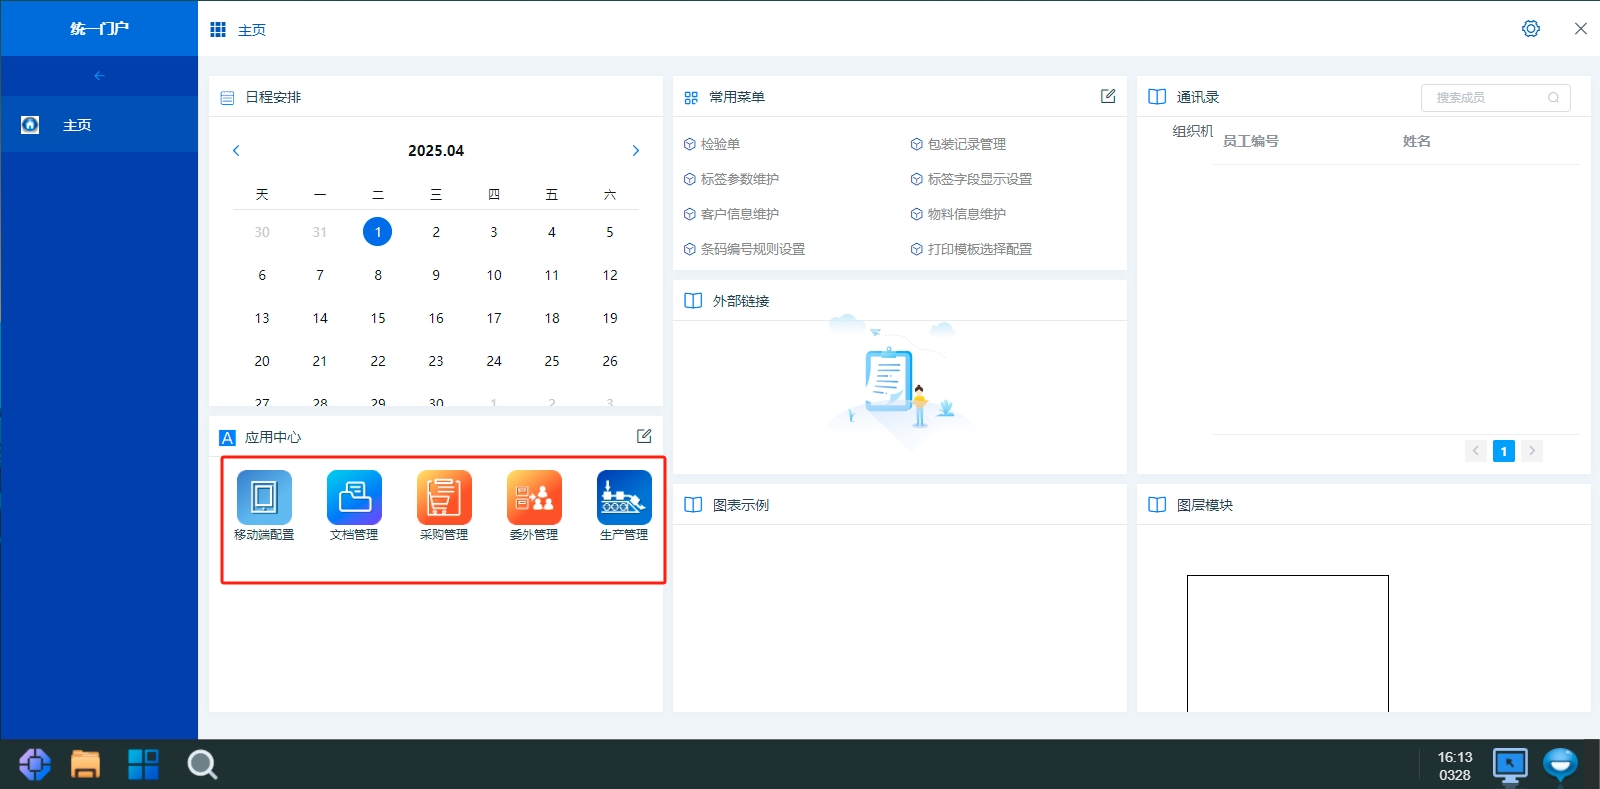Click the 外部链接 panel book icon
The image size is (1600, 789).
[693, 301]
